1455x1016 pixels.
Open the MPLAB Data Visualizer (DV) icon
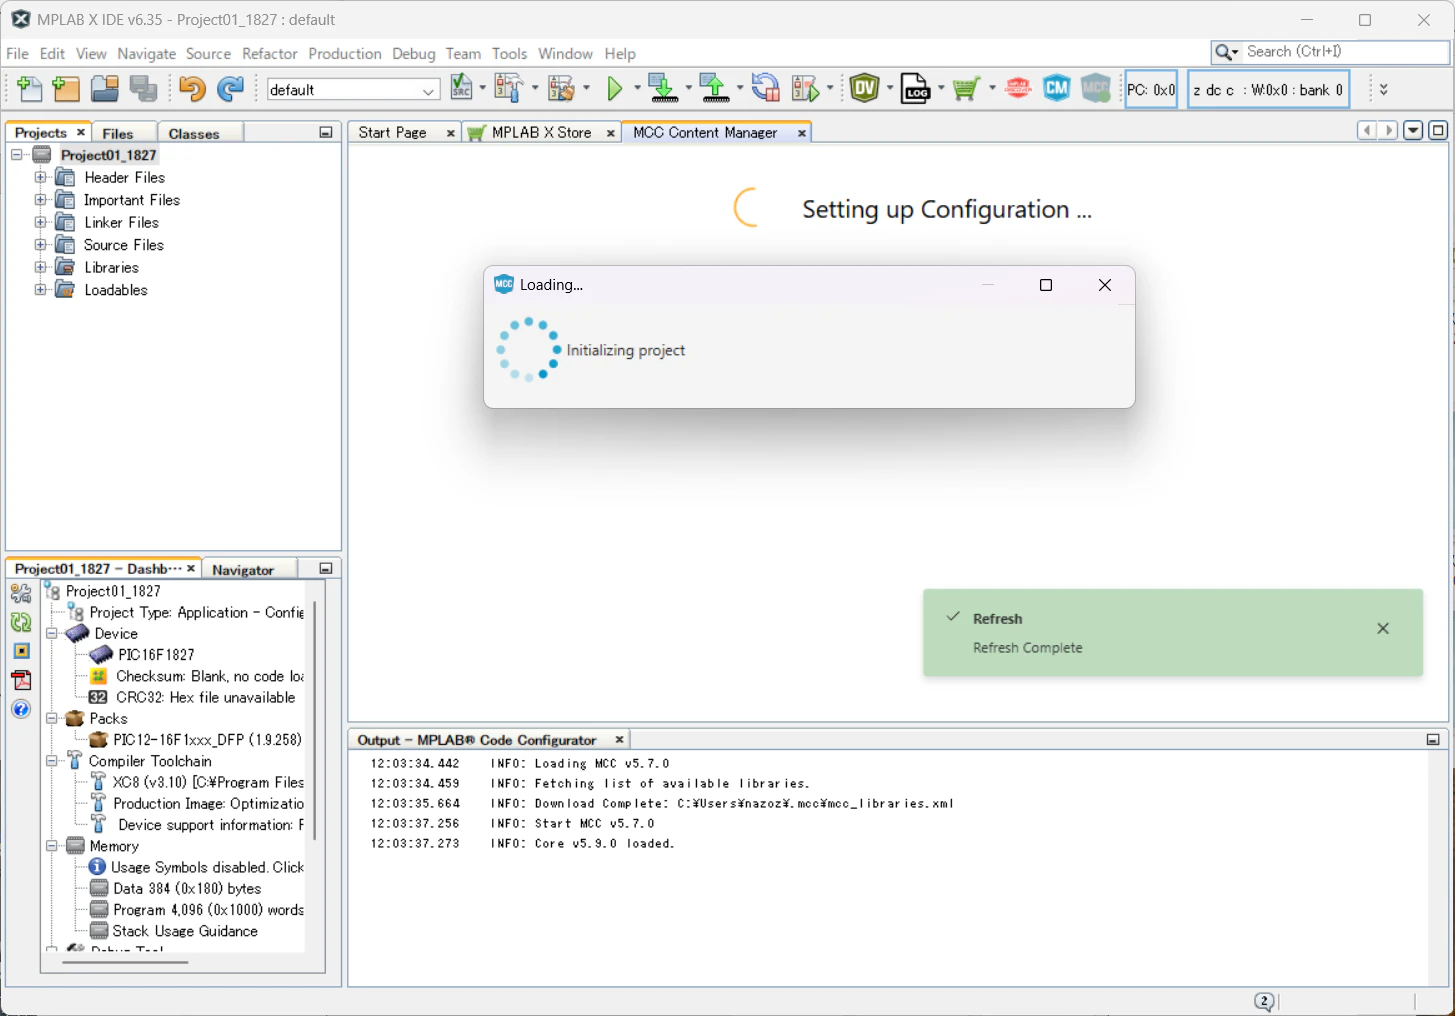click(865, 88)
